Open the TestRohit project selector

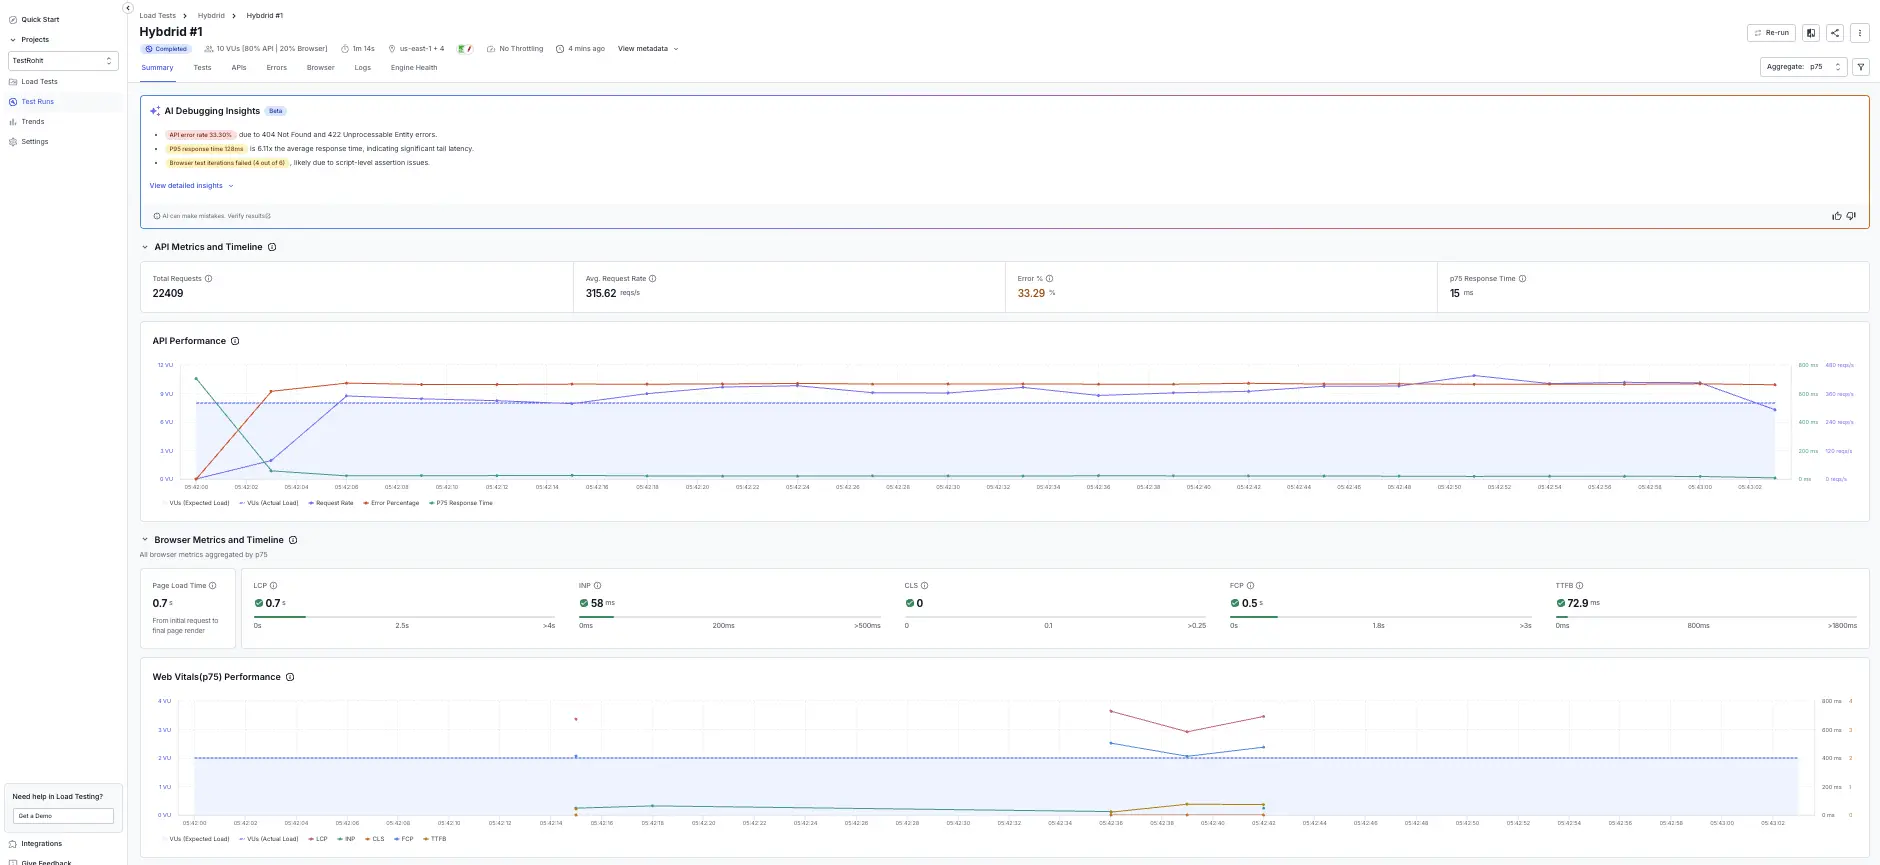pyautogui.click(x=63, y=61)
